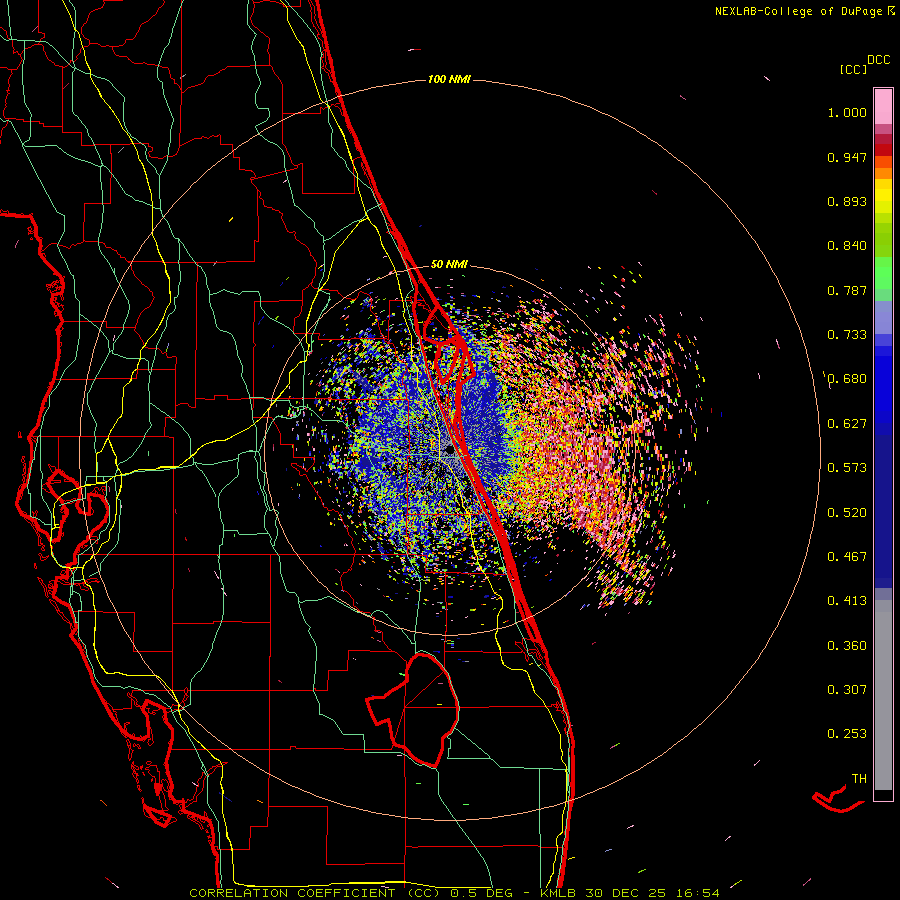Pick the light pink segment of the color scale
Image resolution: width=900 pixels, height=900 pixels.
(883, 107)
